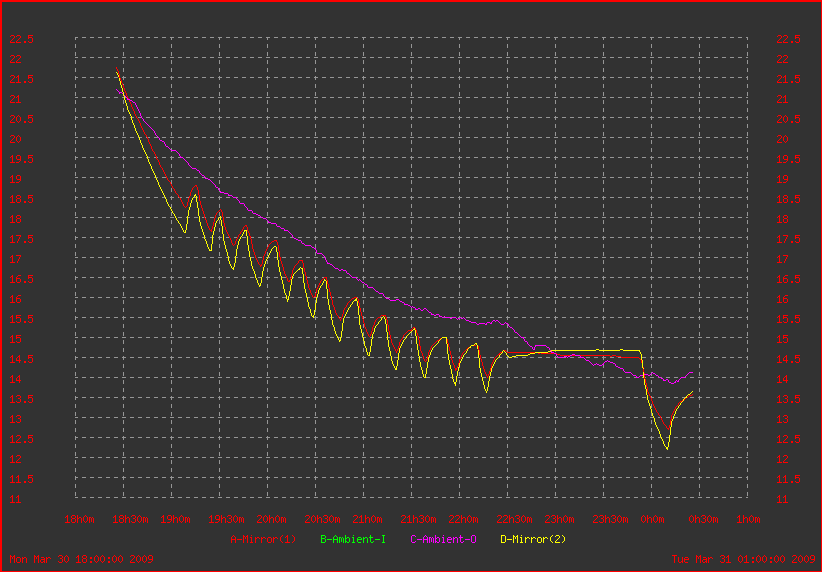The height and width of the screenshot is (572, 822).
Task: Select the C-Ambient-O legend entry
Action: (443, 539)
